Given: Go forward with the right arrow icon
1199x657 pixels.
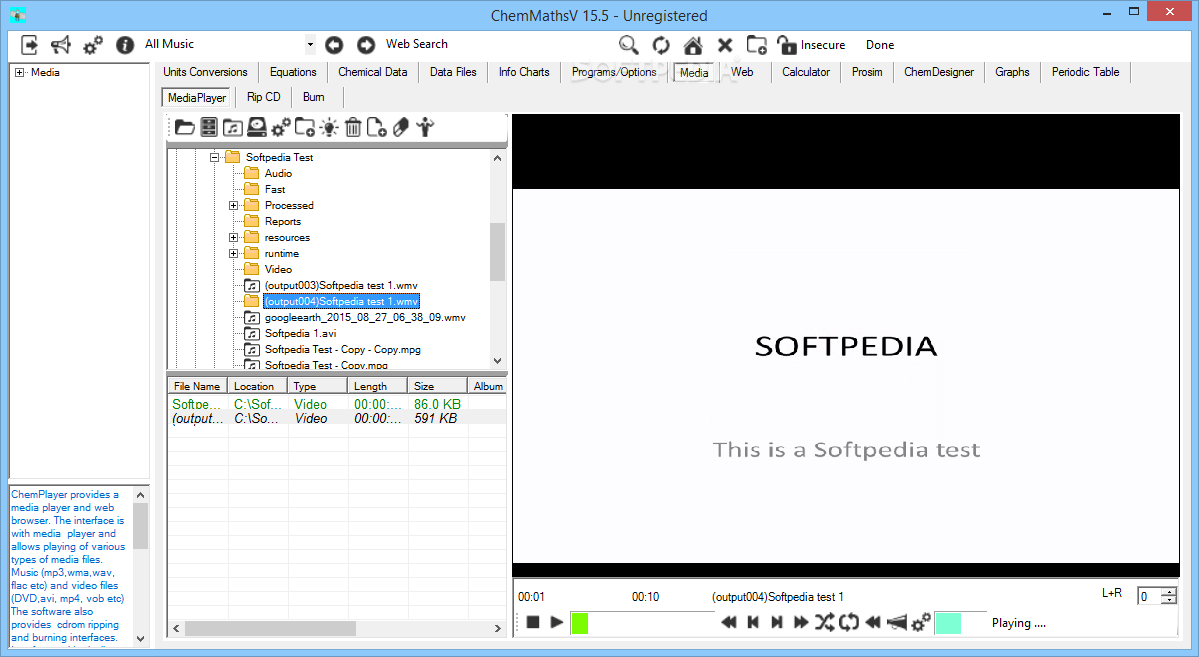Looking at the screenshot, I should [x=366, y=45].
